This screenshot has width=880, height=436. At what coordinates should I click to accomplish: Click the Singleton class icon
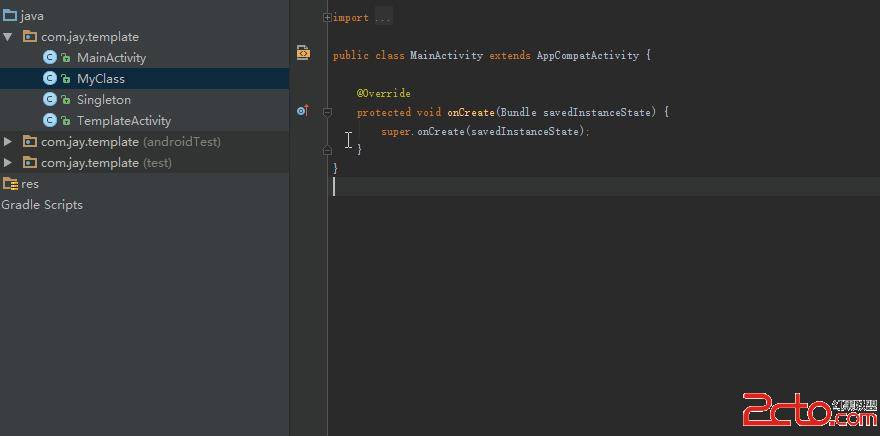(50, 99)
